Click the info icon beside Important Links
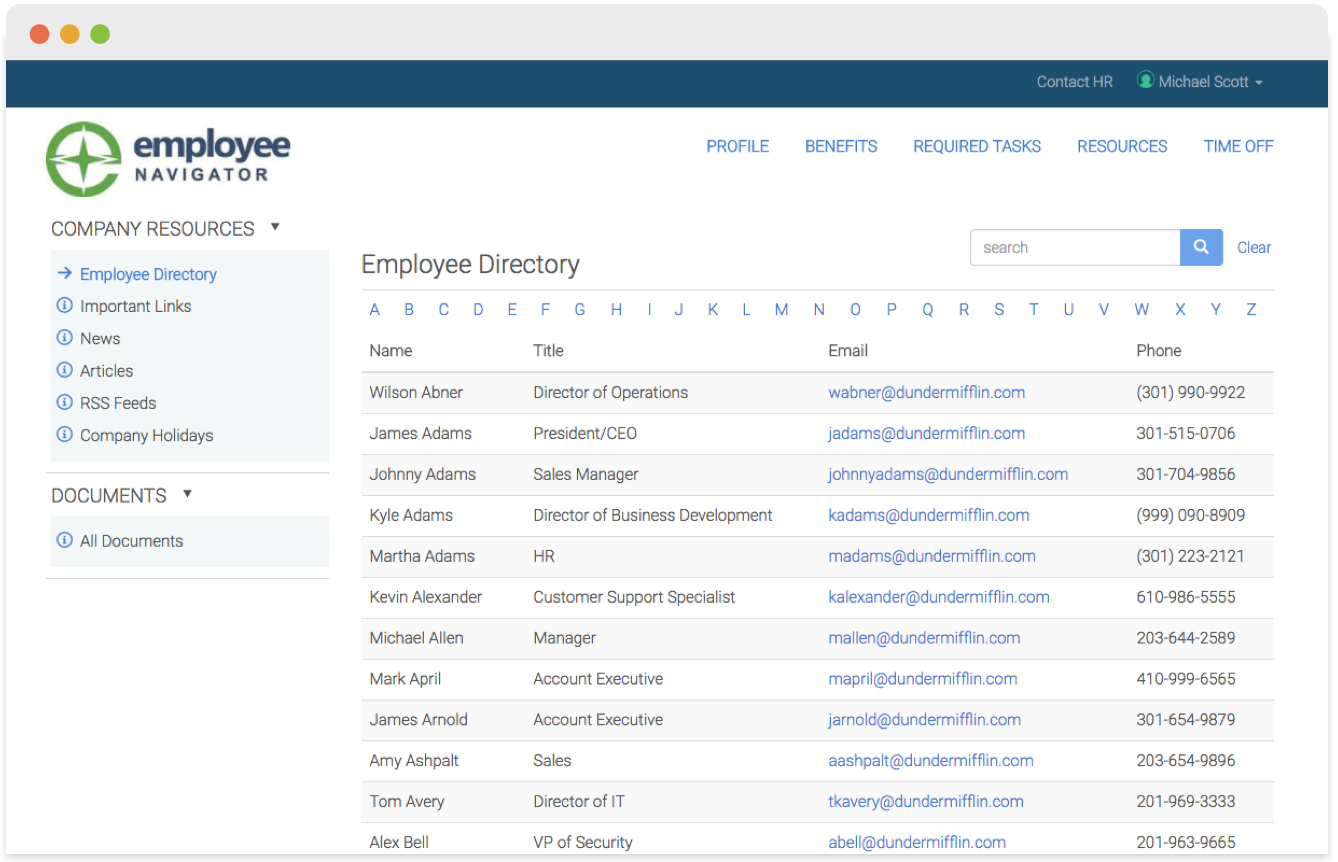Image resolution: width=1338 pixels, height=862 pixels. [67, 306]
